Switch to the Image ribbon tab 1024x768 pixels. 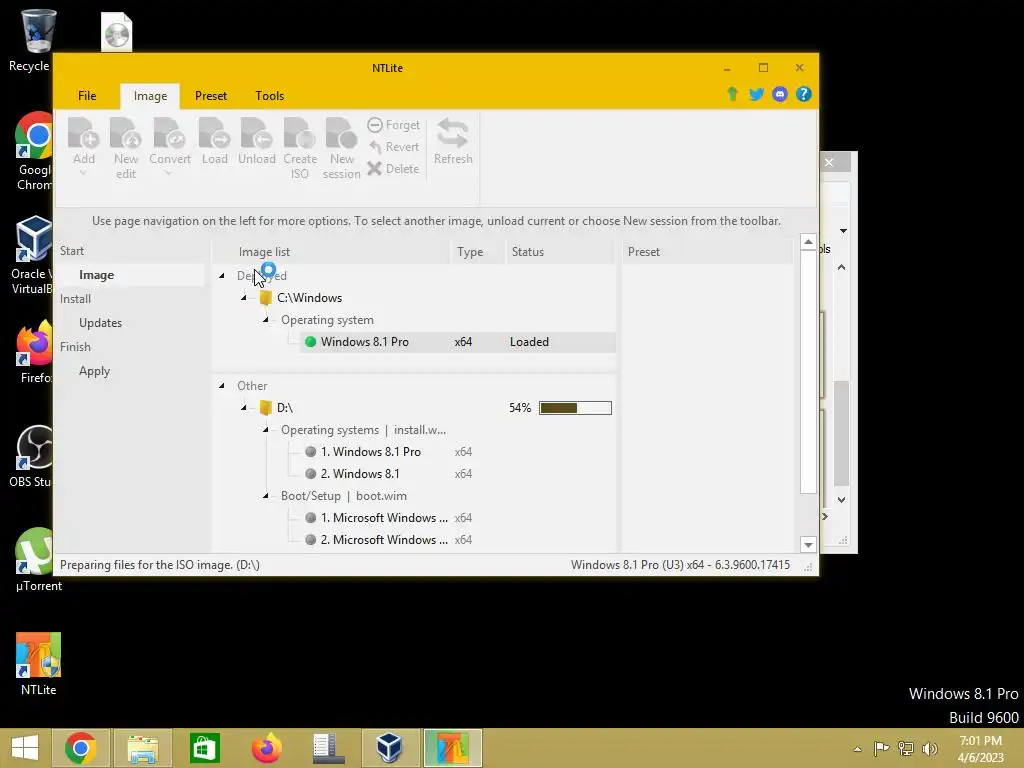[150, 96]
